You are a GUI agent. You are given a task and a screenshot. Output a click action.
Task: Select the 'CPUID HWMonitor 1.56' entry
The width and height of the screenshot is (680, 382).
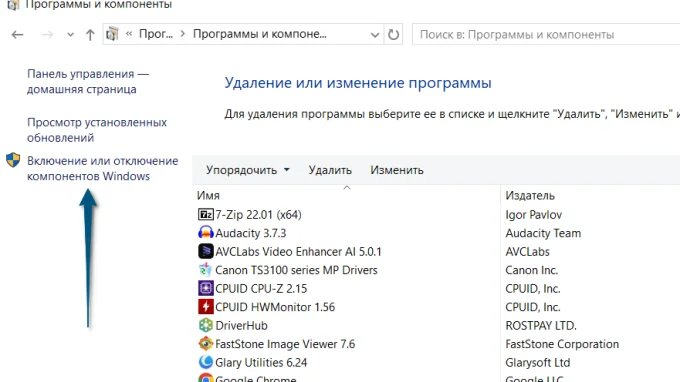[275, 307]
